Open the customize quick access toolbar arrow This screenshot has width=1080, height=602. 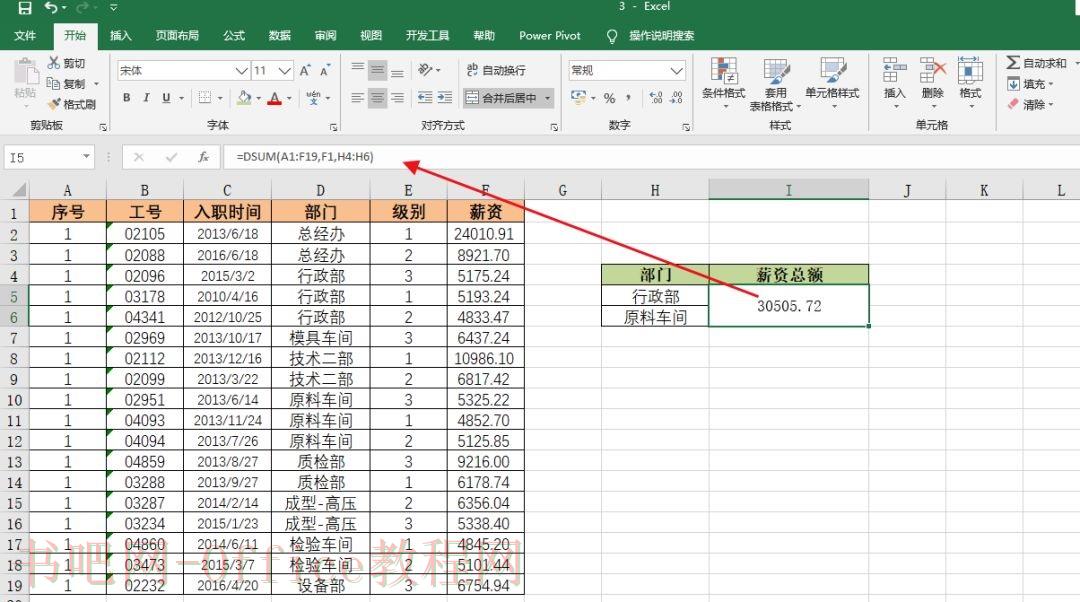(x=114, y=8)
